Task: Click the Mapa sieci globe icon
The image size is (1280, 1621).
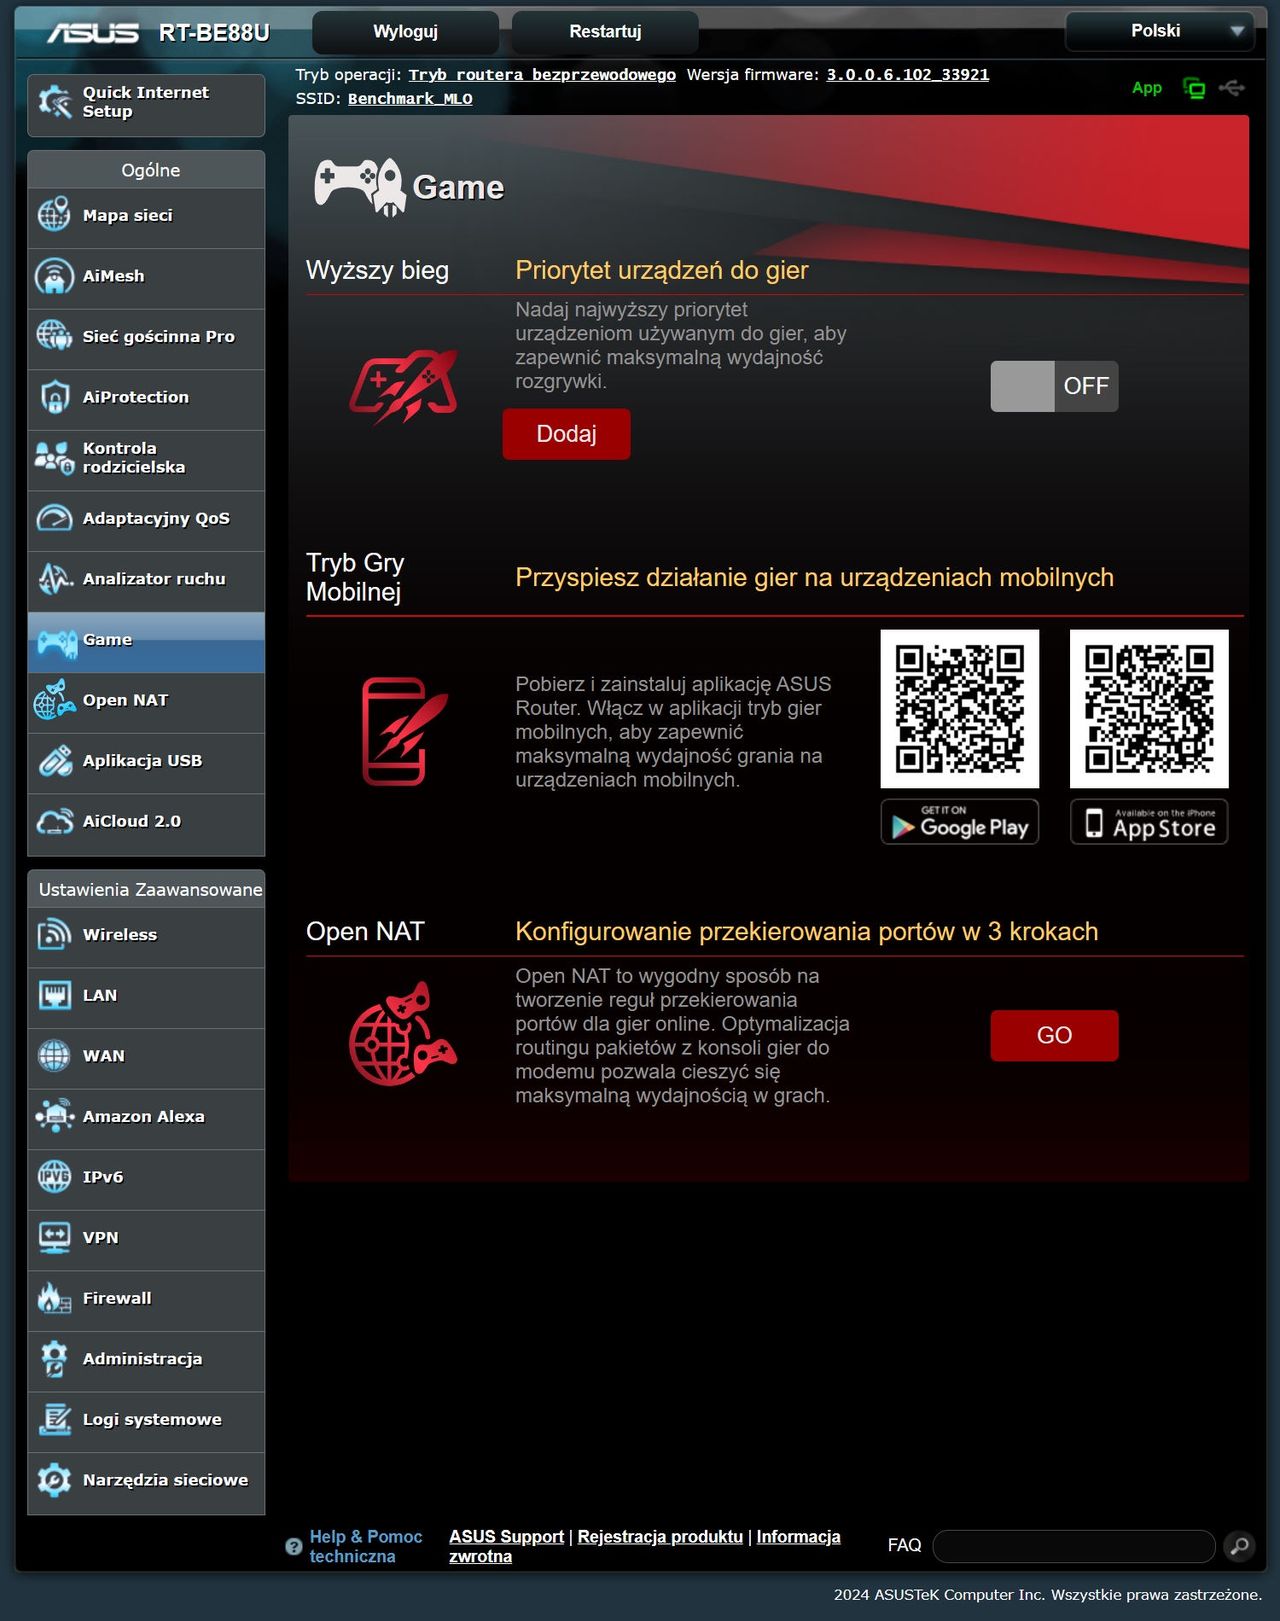Action: [x=54, y=215]
